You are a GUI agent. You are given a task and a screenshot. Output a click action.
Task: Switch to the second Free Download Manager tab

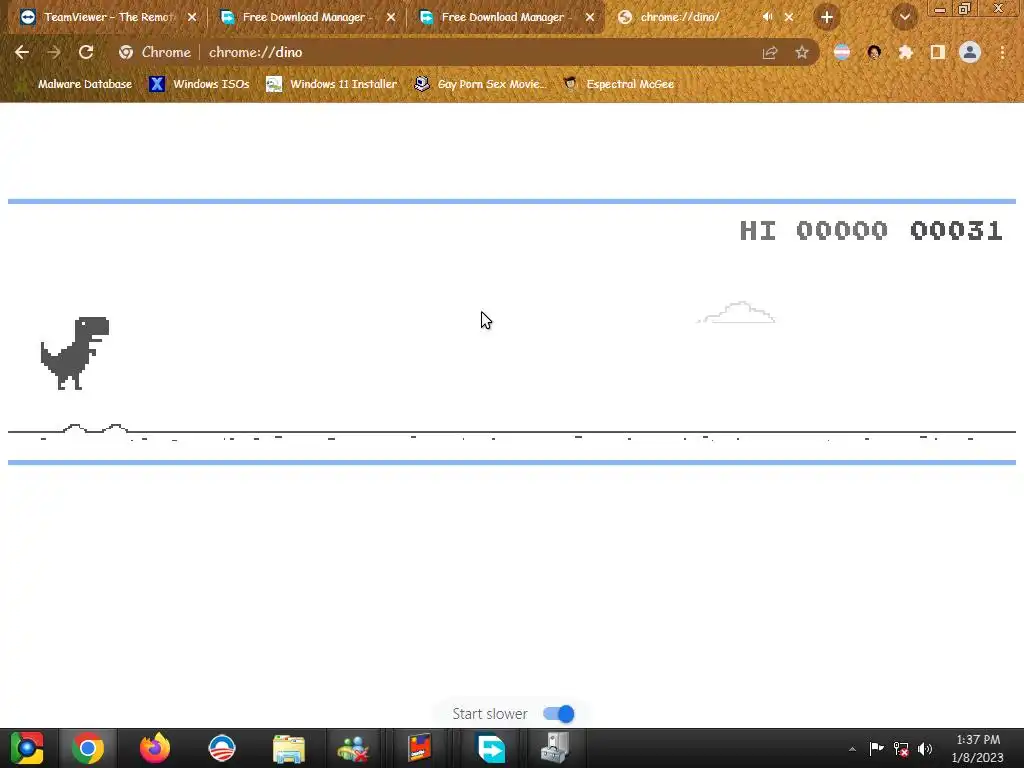(x=505, y=17)
